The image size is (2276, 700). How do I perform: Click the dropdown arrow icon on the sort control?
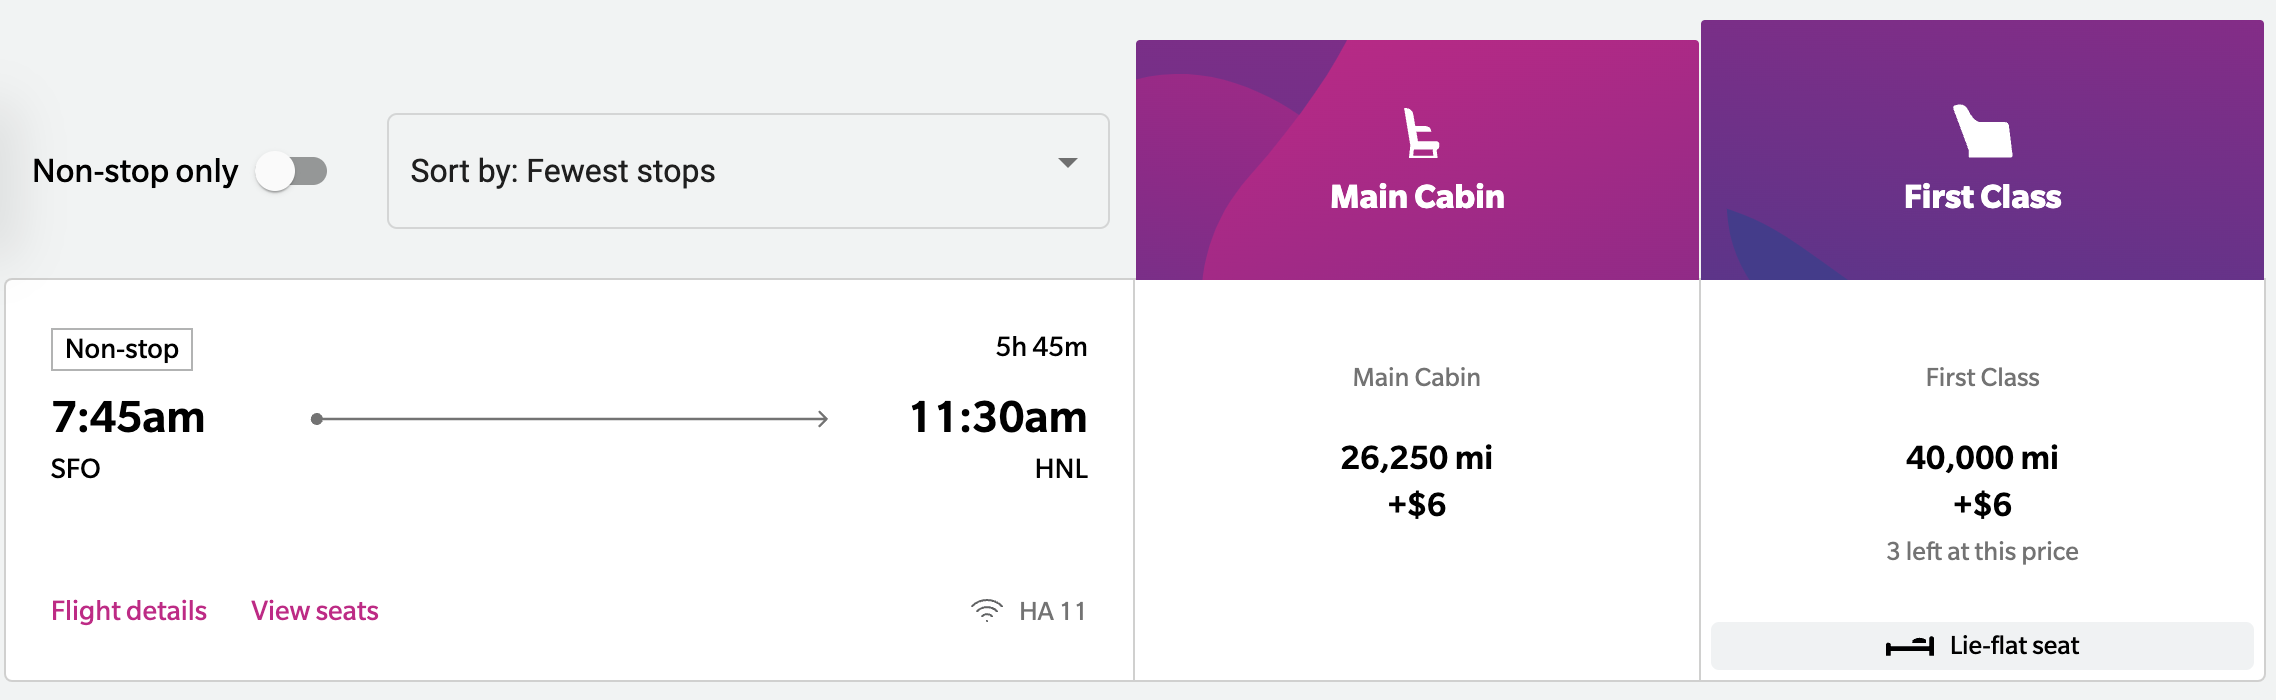pos(1068,160)
